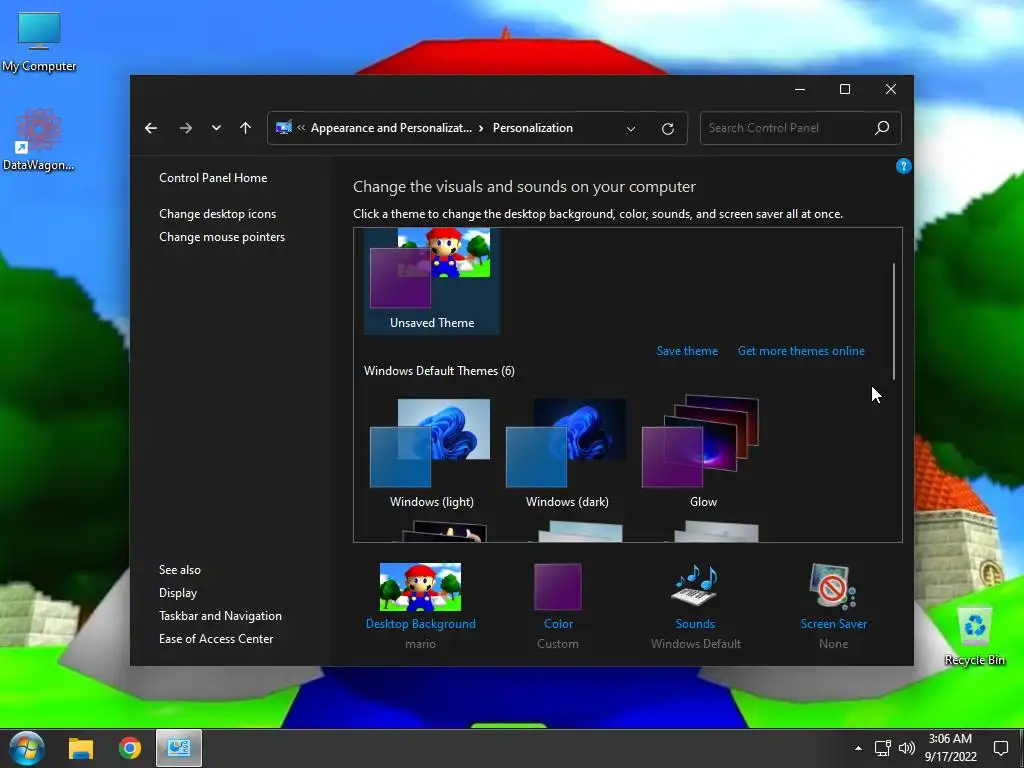Expand the breadcrumb overflow chevrons
This screenshot has width=1024, height=768.
[301, 128]
